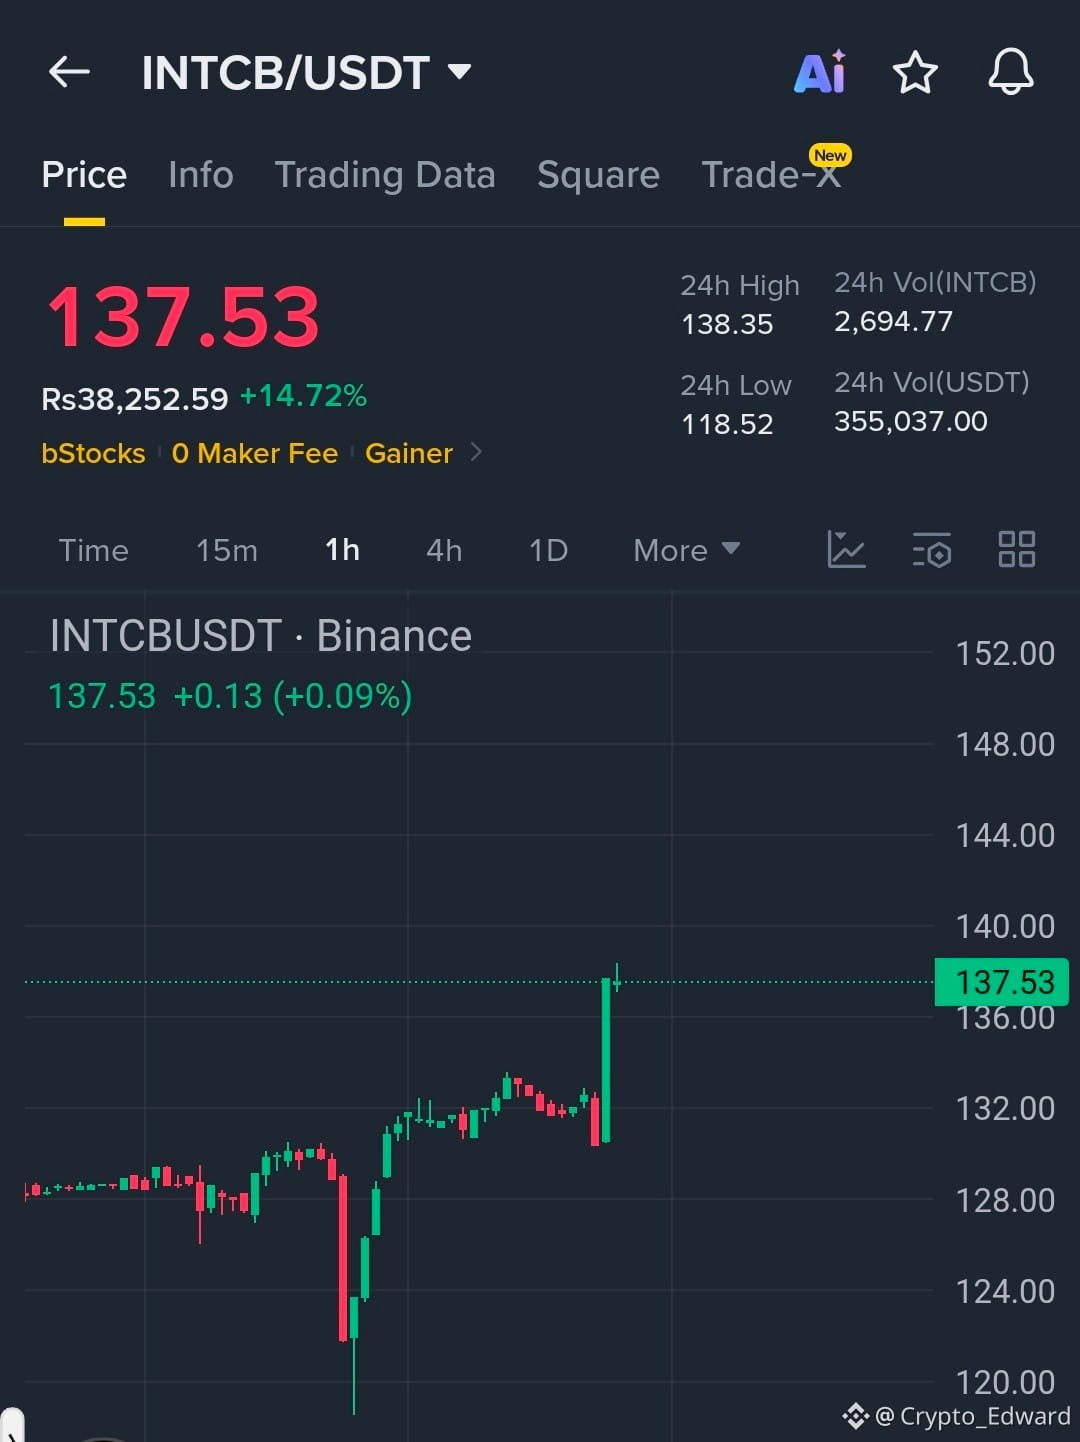The width and height of the screenshot is (1080, 1442).
Task: Tap the long red candle at chart low
Action: pos(343,1257)
